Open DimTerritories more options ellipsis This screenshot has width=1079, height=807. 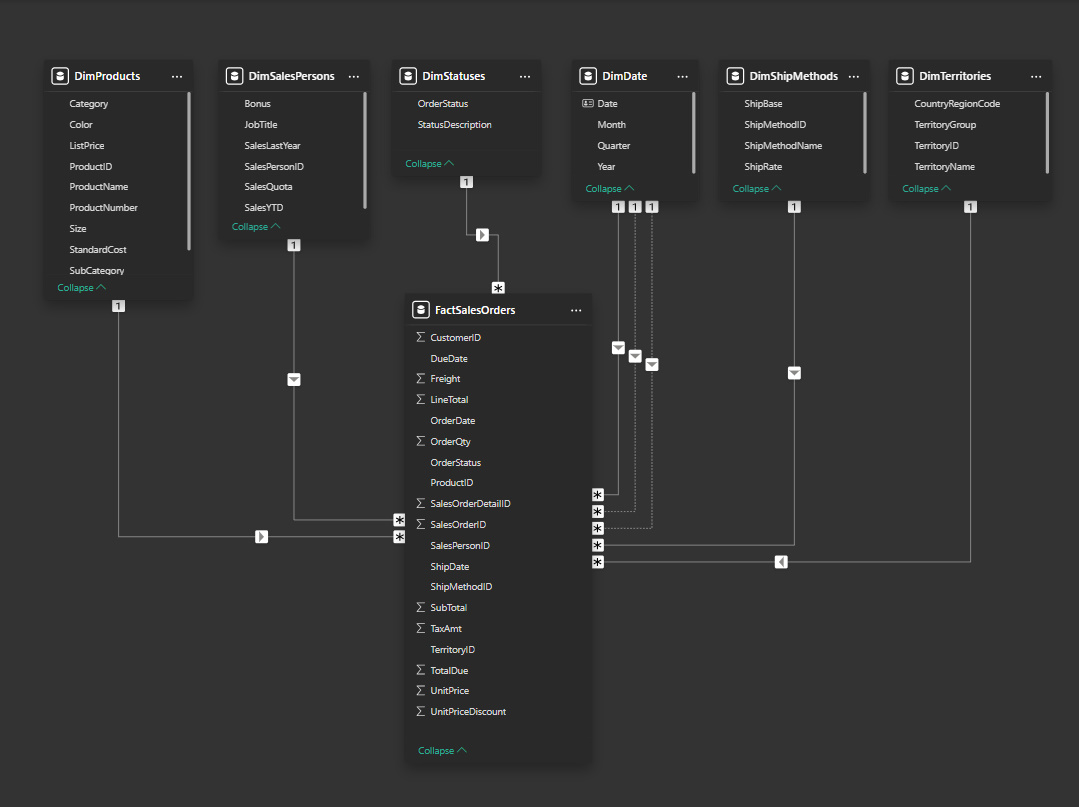1036,76
